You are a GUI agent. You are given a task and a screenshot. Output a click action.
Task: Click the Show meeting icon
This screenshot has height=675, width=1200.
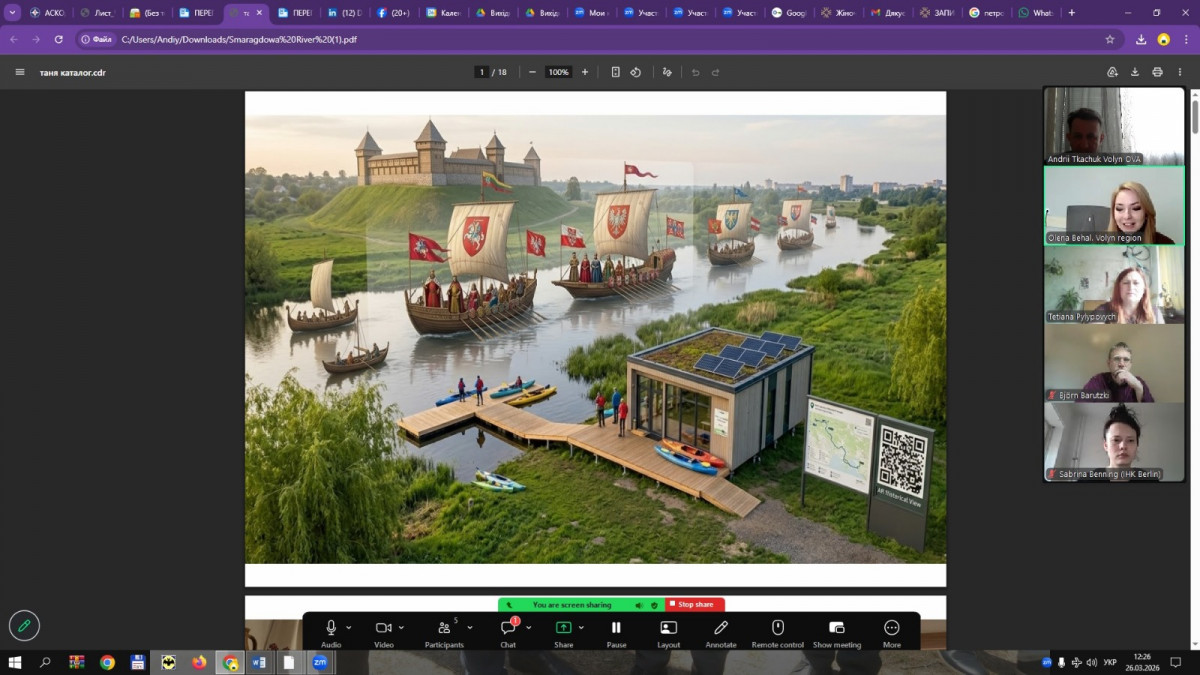pos(837,628)
